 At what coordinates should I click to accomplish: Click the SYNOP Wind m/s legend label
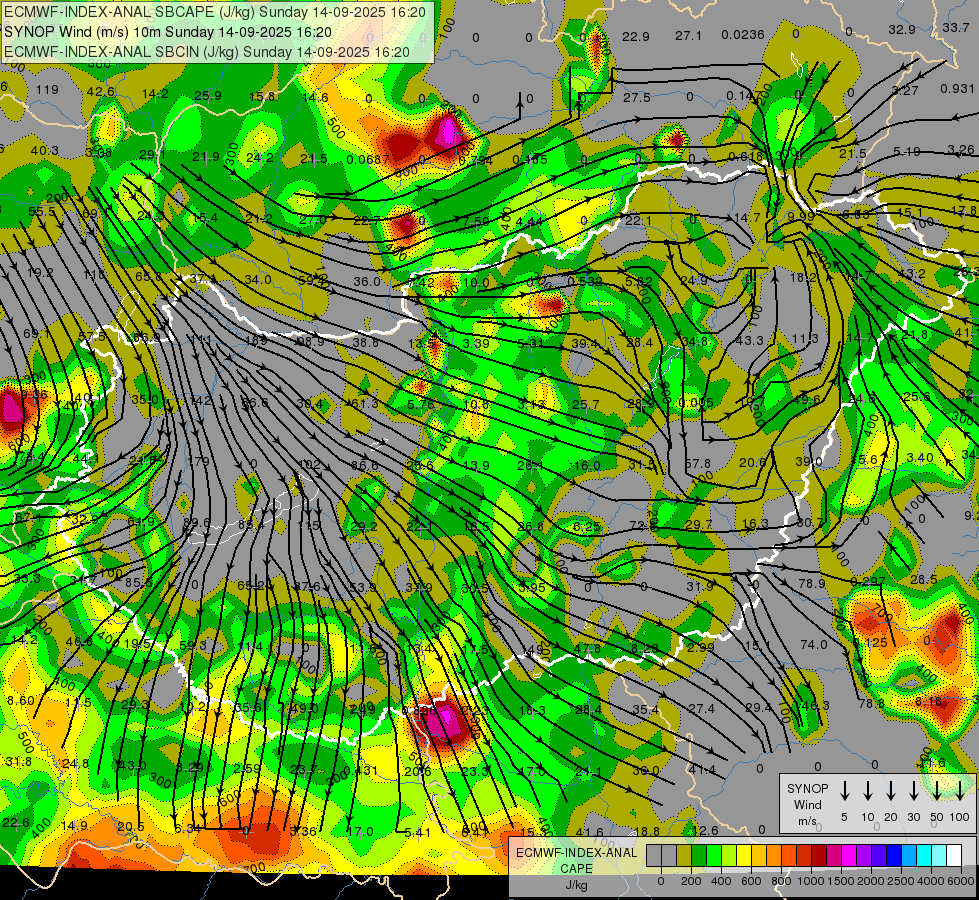click(807, 805)
